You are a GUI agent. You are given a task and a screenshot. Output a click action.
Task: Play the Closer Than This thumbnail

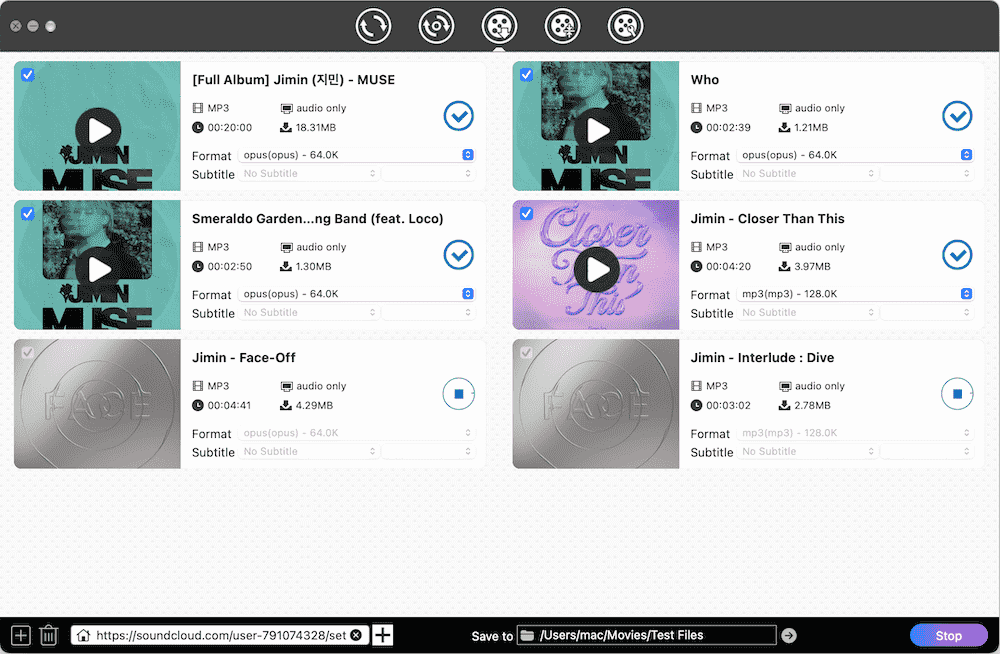[x=595, y=269]
